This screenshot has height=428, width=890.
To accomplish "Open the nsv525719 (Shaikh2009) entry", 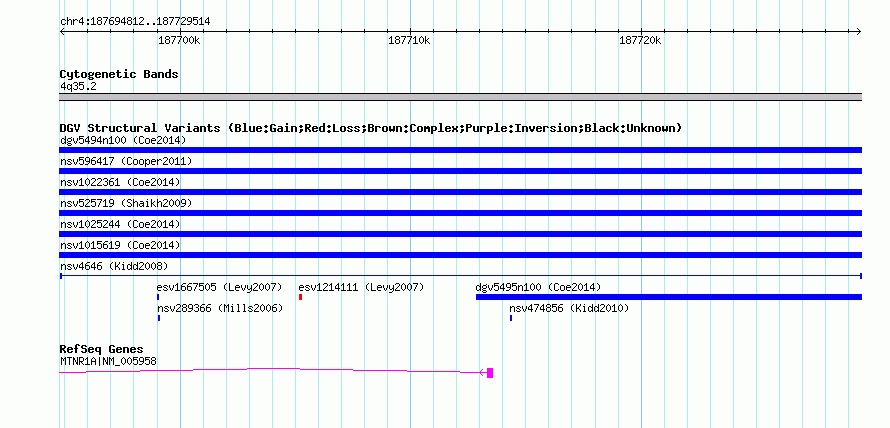I will pos(126,203).
